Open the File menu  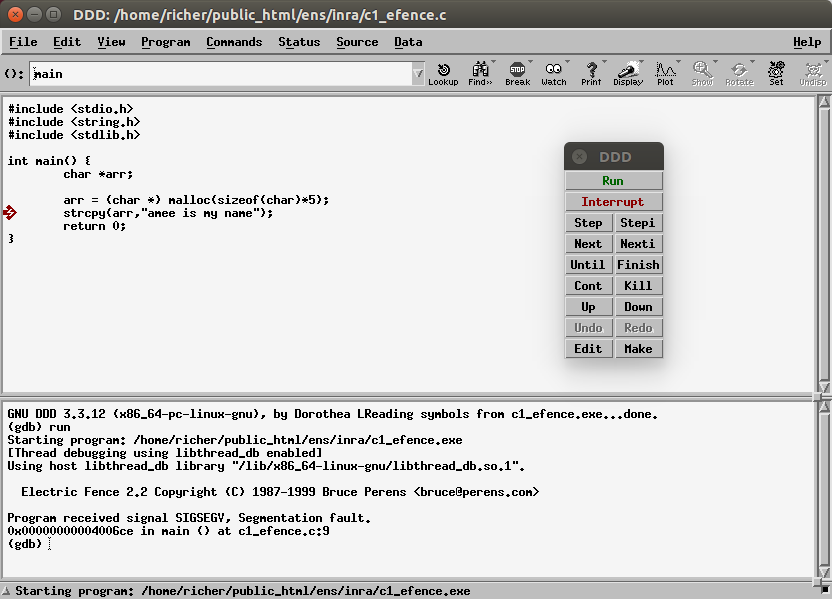(23, 42)
